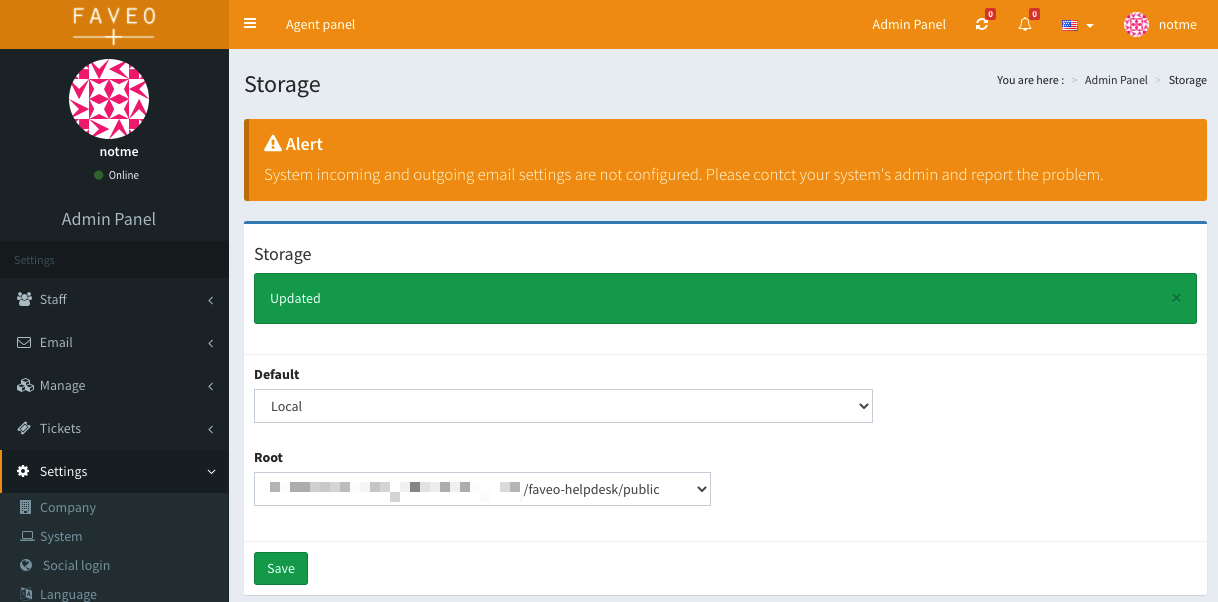Dismiss the green Updated alert
Viewport: 1218px width, 602px height.
(1176, 297)
